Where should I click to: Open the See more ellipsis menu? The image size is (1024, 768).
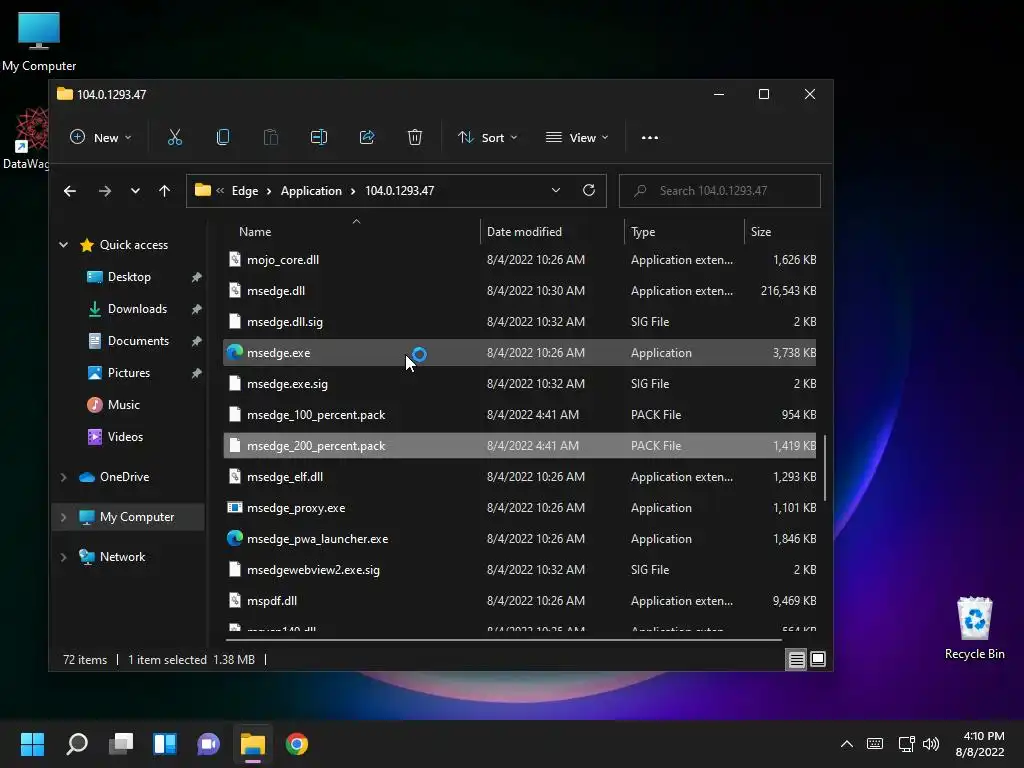pyautogui.click(x=650, y=138)
